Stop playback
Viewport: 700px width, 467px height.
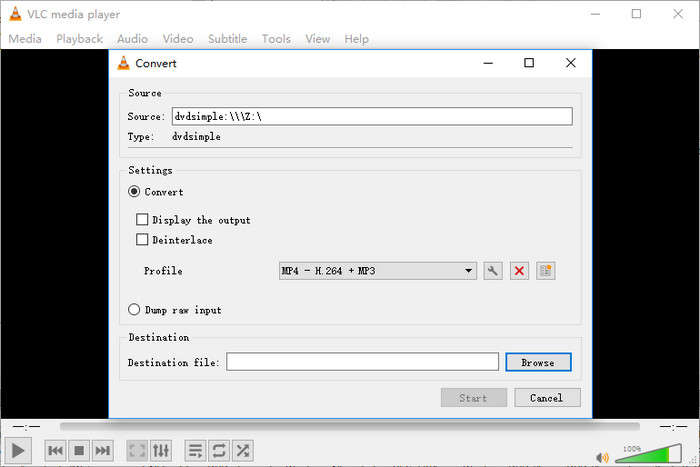79,450
